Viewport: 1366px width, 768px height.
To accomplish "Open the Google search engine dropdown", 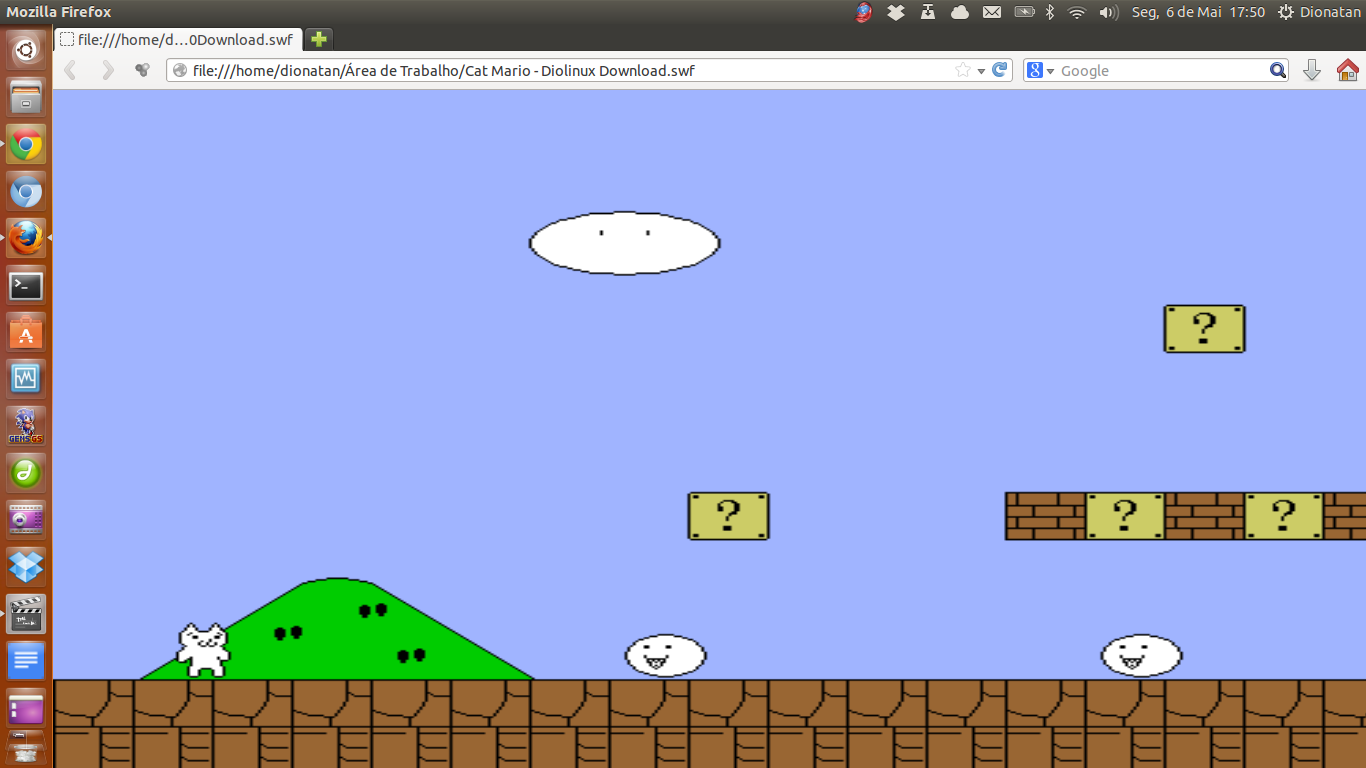I will point(1041,70).
